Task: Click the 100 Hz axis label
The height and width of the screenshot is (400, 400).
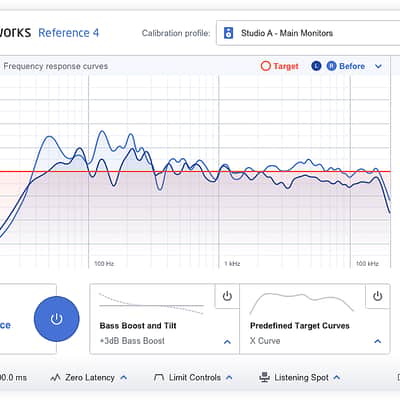Action: point(104,264)
